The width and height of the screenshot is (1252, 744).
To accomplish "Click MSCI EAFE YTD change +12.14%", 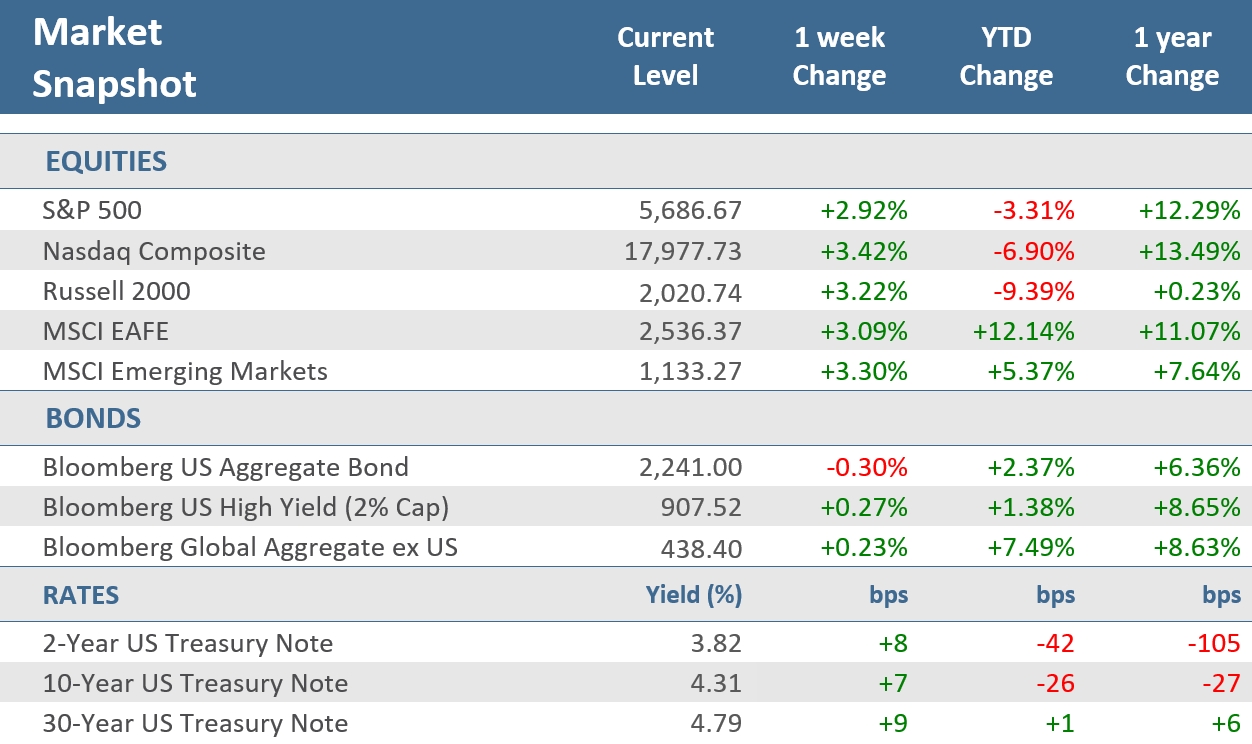I will pos(1025,331).
